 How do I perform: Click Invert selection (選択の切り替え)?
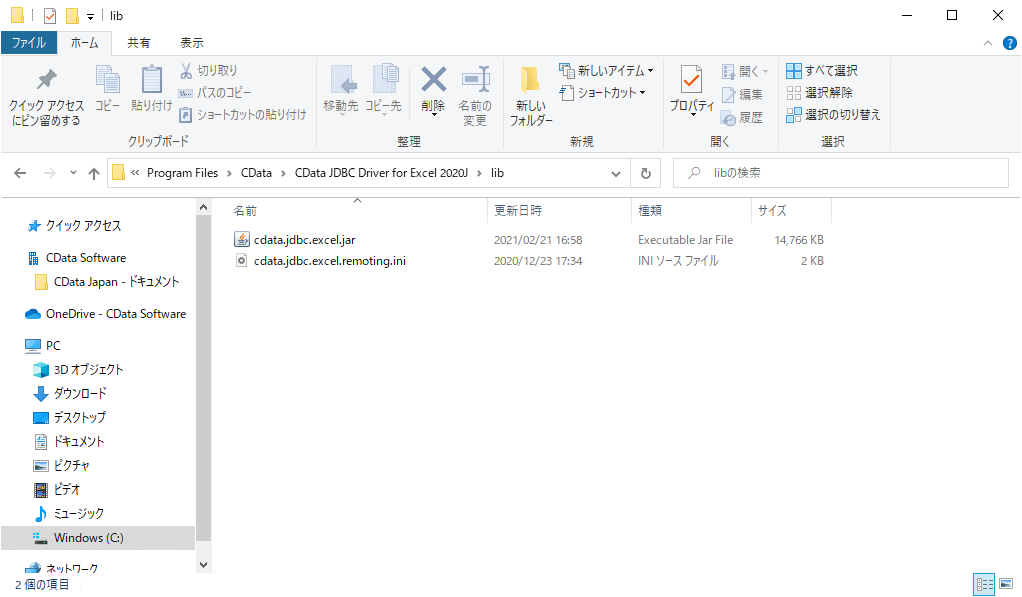pos(833,115)
